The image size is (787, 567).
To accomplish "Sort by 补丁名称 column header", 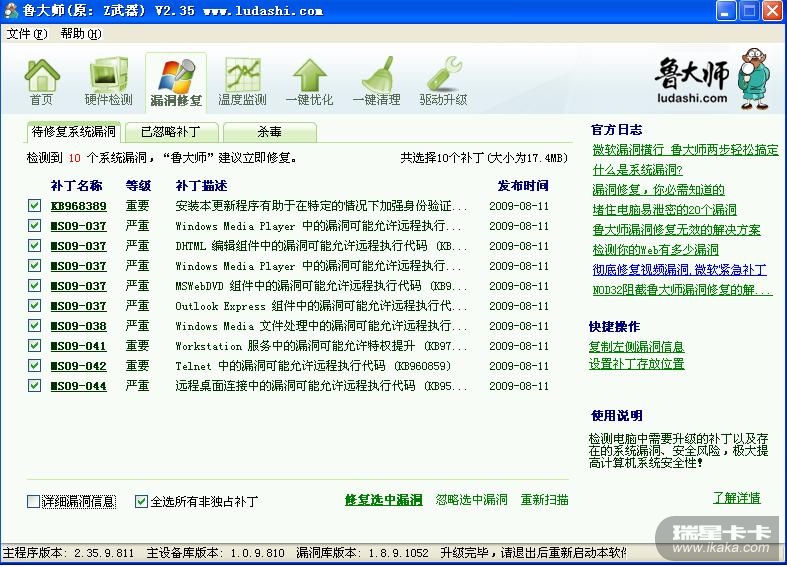I will (x=76, y=186).
